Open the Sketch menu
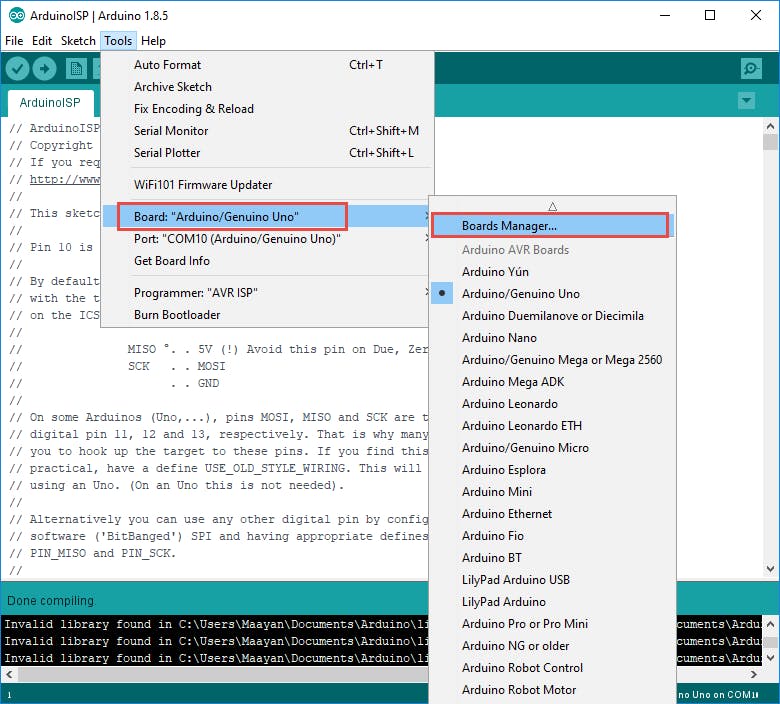 pyautogui.click(x=78, y=41)
